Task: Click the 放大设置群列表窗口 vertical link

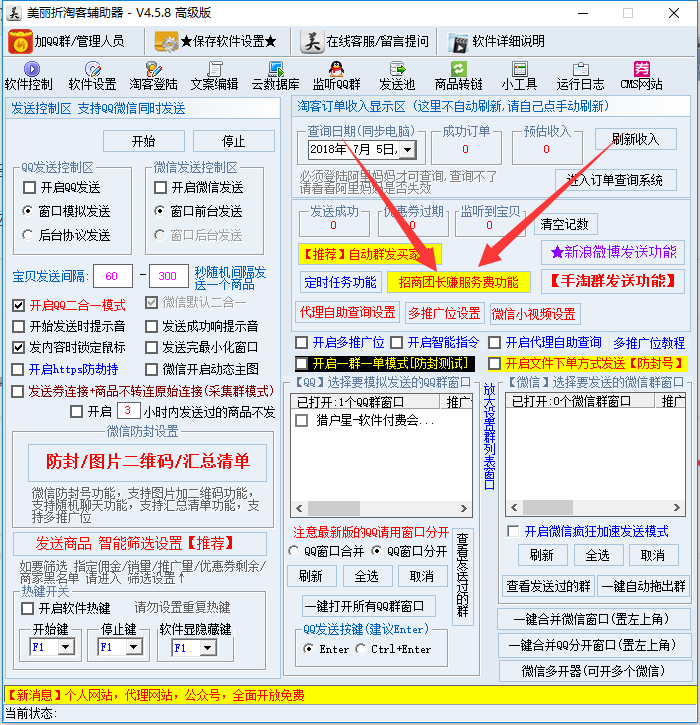Action: [489, 436]
